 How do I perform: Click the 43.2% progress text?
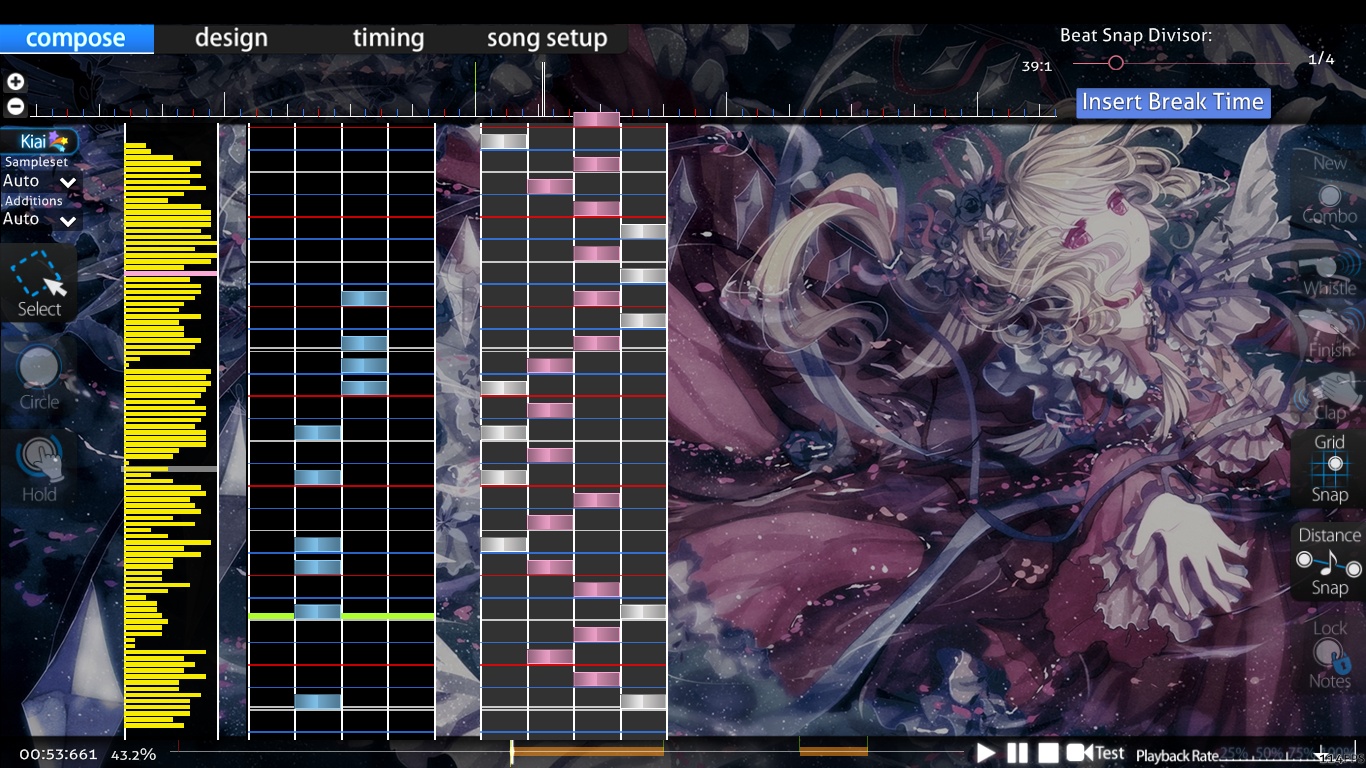click(133, 754)
